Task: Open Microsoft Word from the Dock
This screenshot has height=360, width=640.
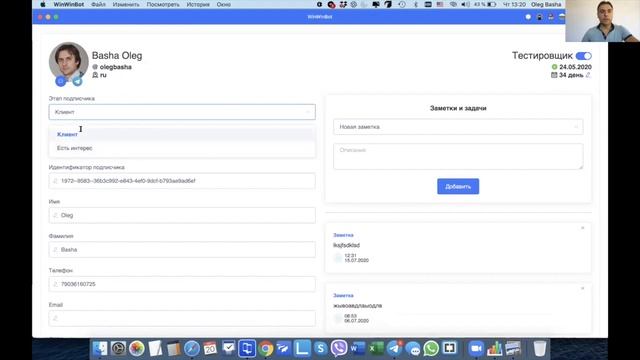Action: [358, 348]
